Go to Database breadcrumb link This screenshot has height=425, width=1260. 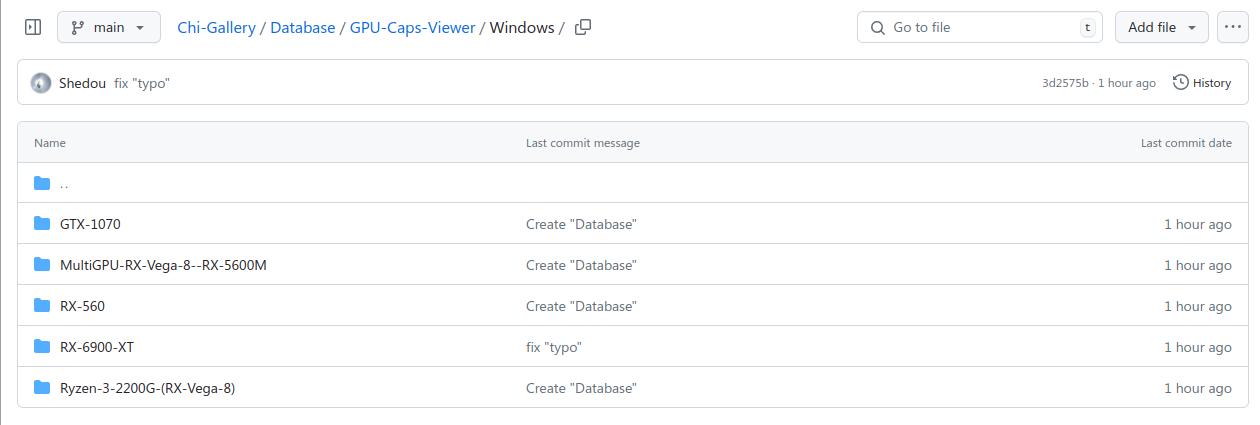pos(302,27)
